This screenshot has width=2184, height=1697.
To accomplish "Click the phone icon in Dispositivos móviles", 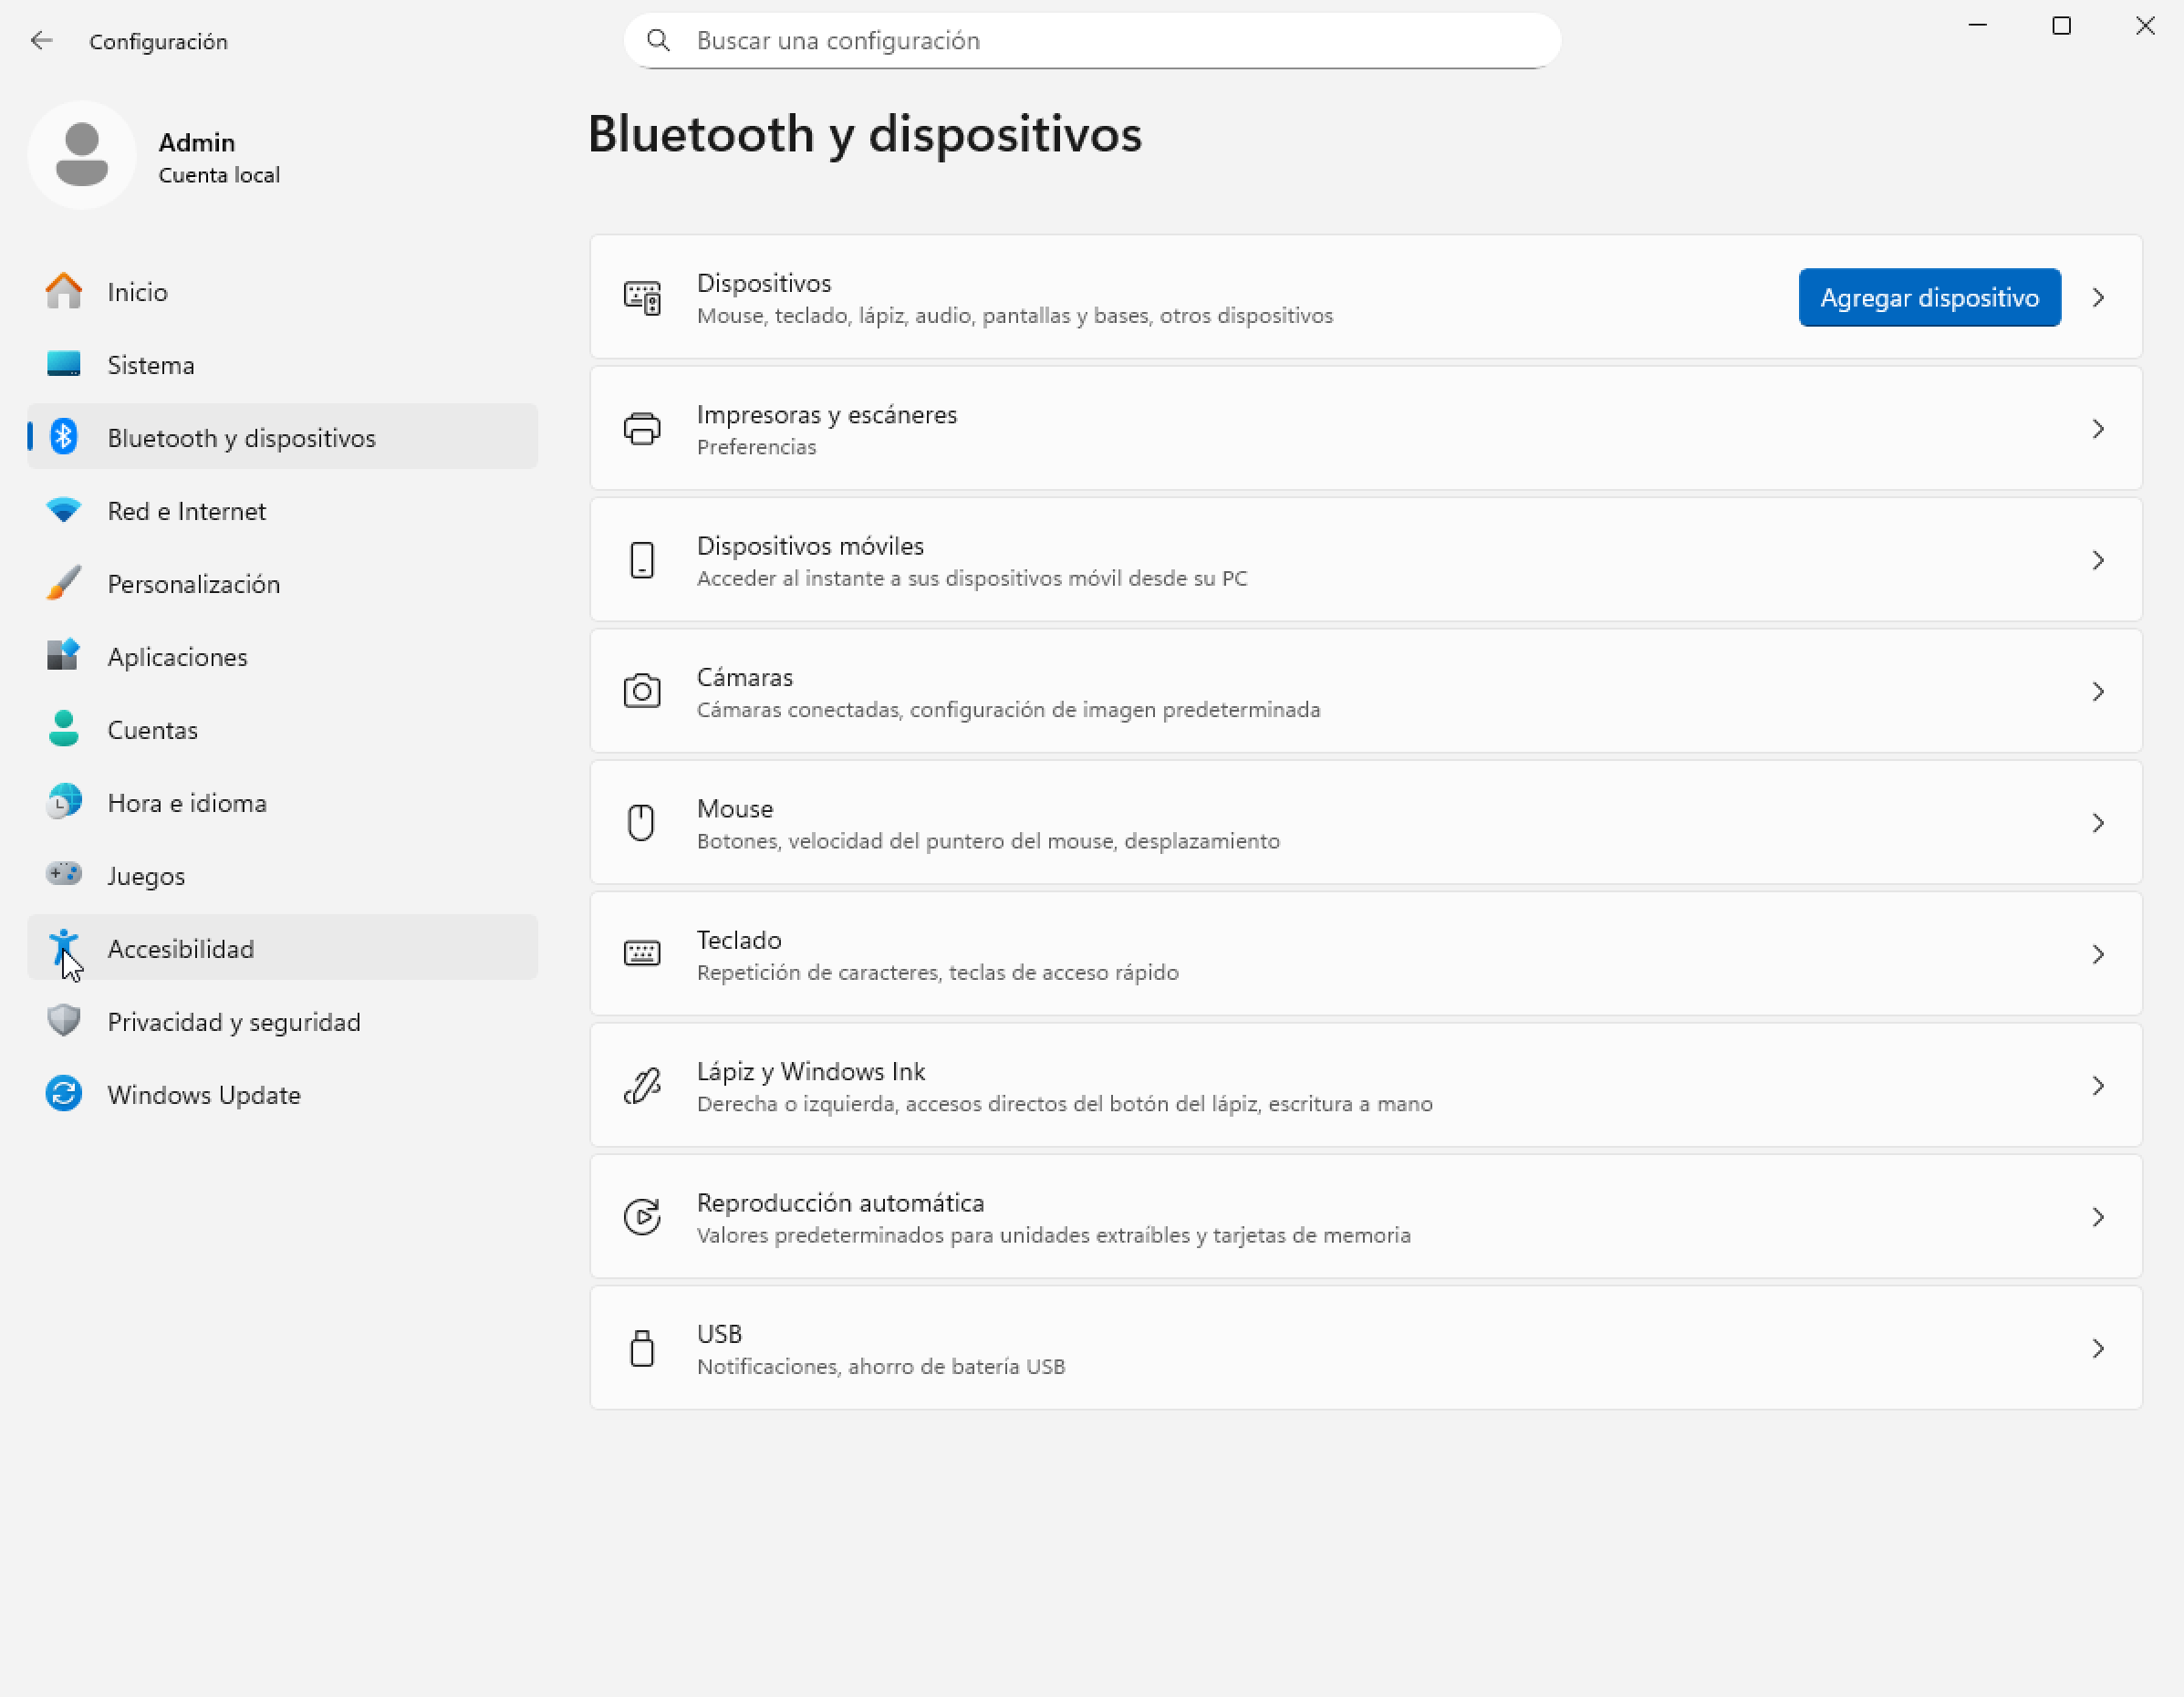I will (642, 560).
